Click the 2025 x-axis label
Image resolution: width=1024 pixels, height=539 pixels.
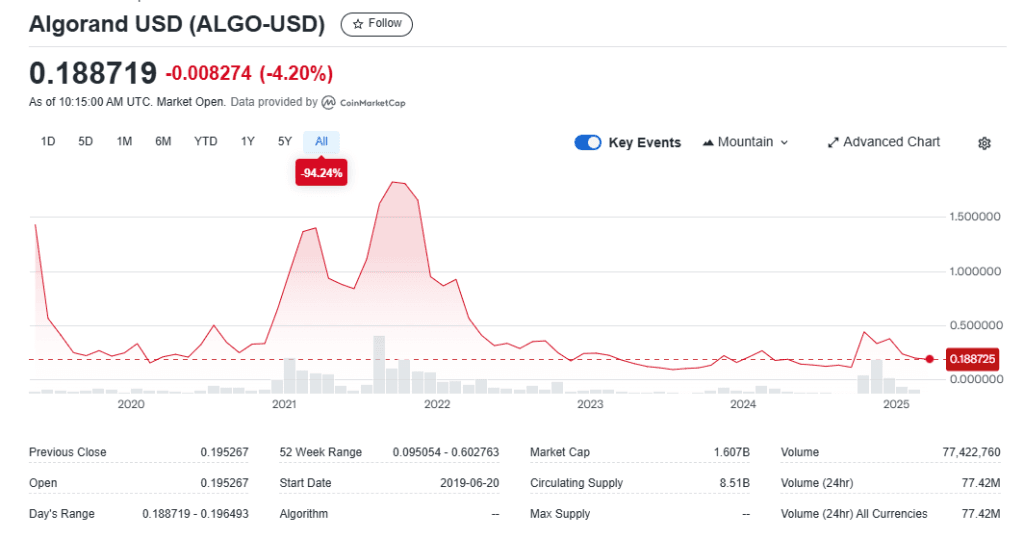(896, 404)
